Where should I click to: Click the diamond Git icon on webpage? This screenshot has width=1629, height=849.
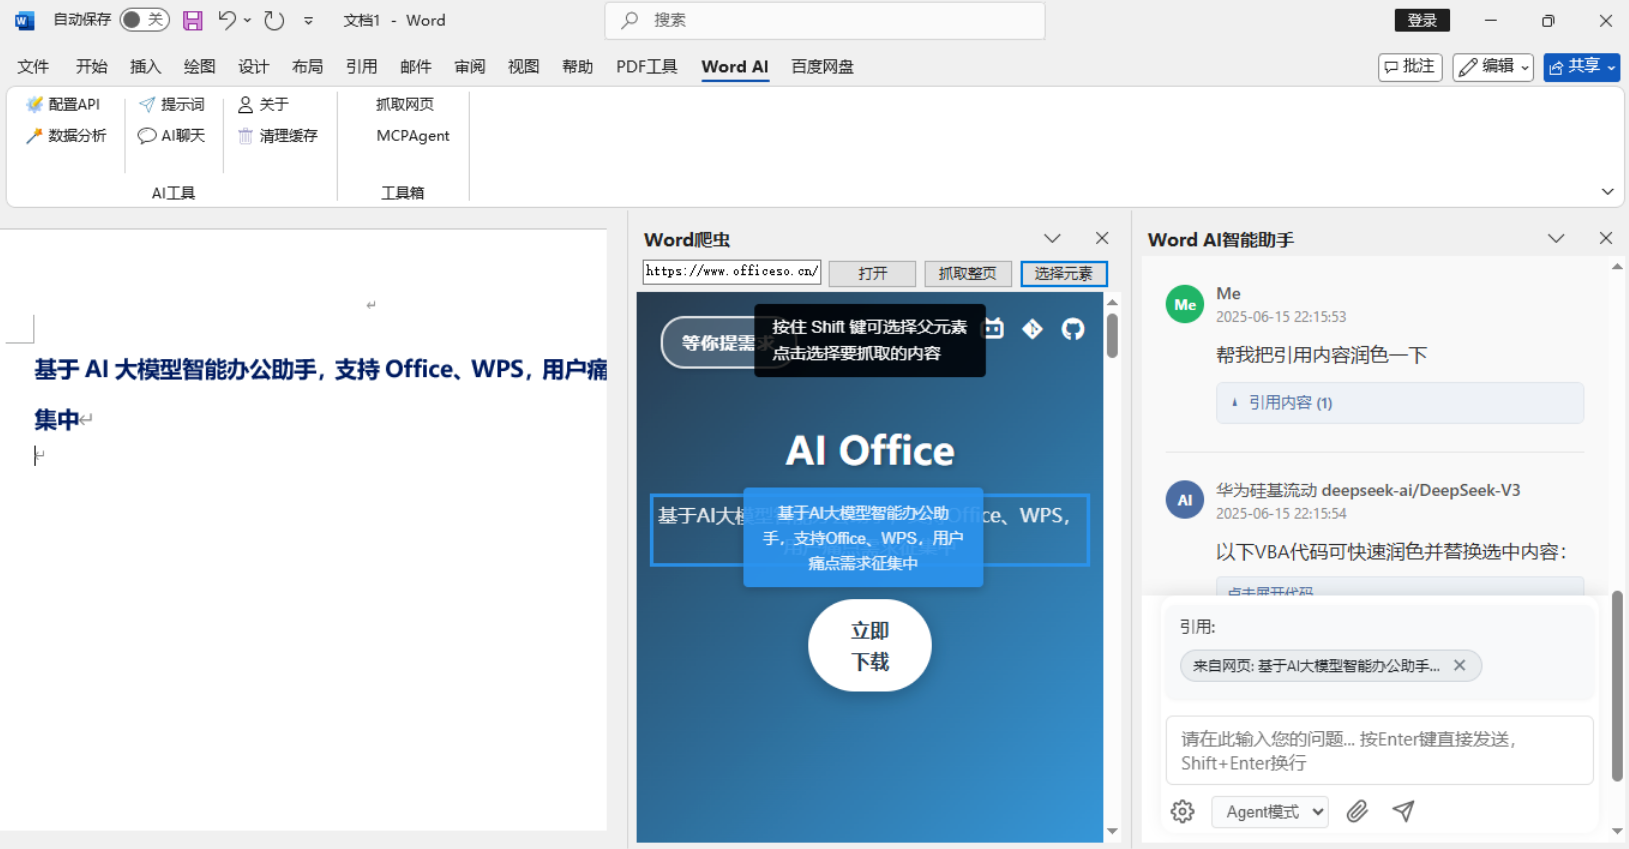(1033, 329)
